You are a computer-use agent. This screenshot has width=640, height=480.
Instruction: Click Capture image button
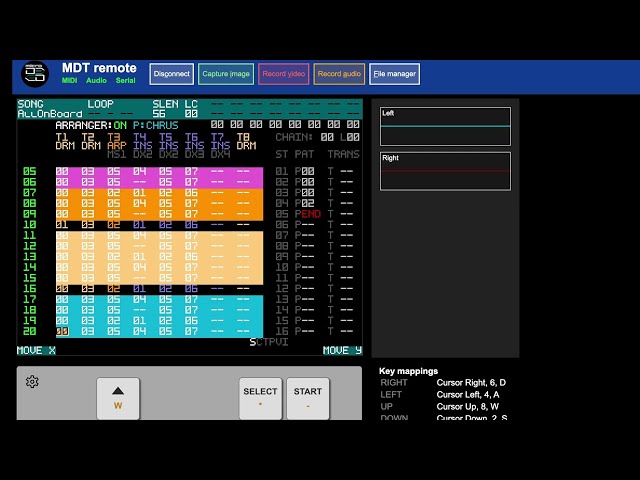[226, 74]
